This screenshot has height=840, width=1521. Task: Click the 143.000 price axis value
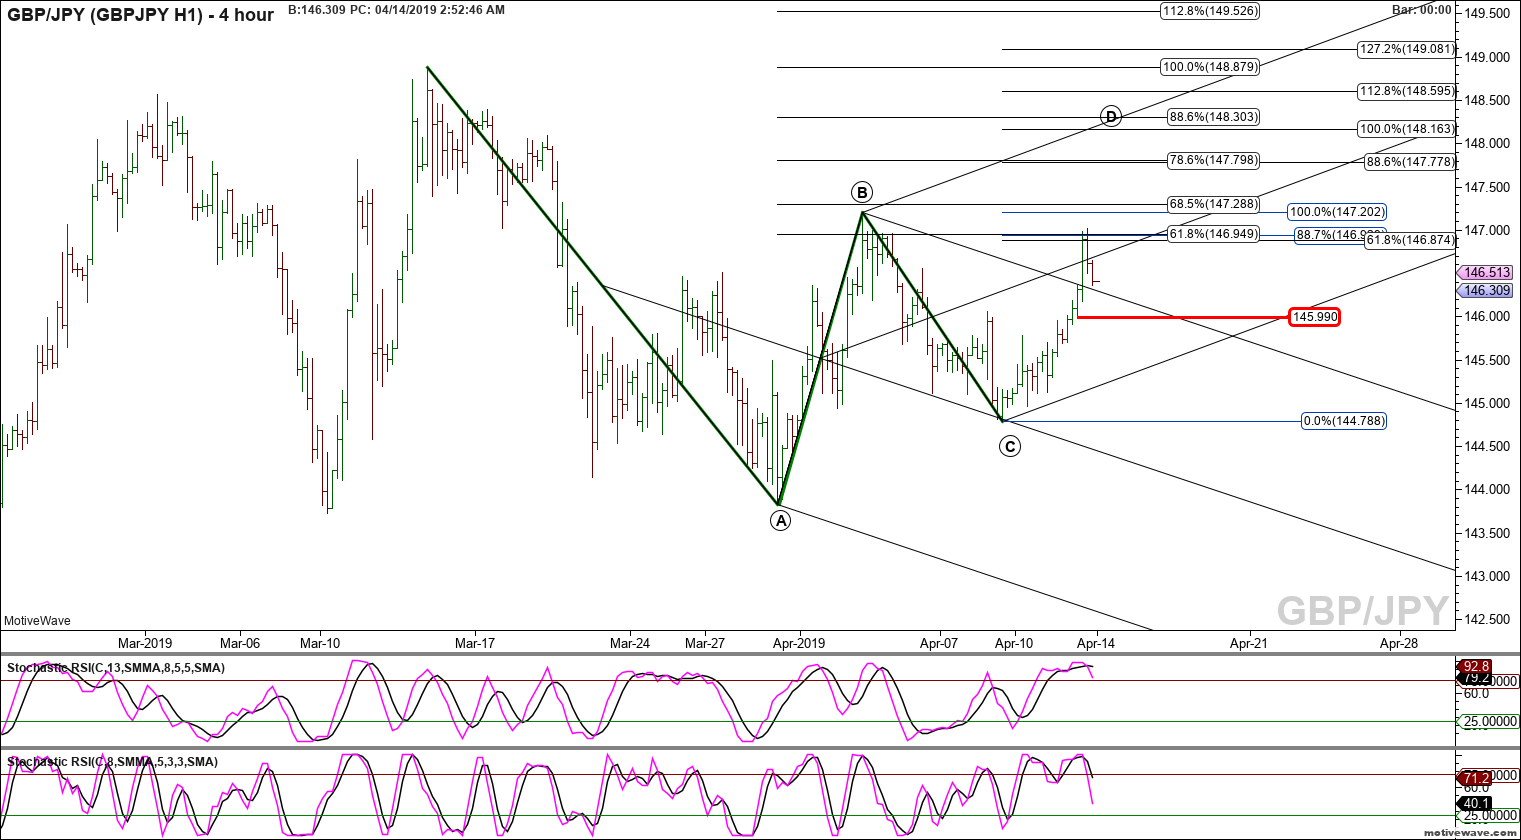[1488, 576]
